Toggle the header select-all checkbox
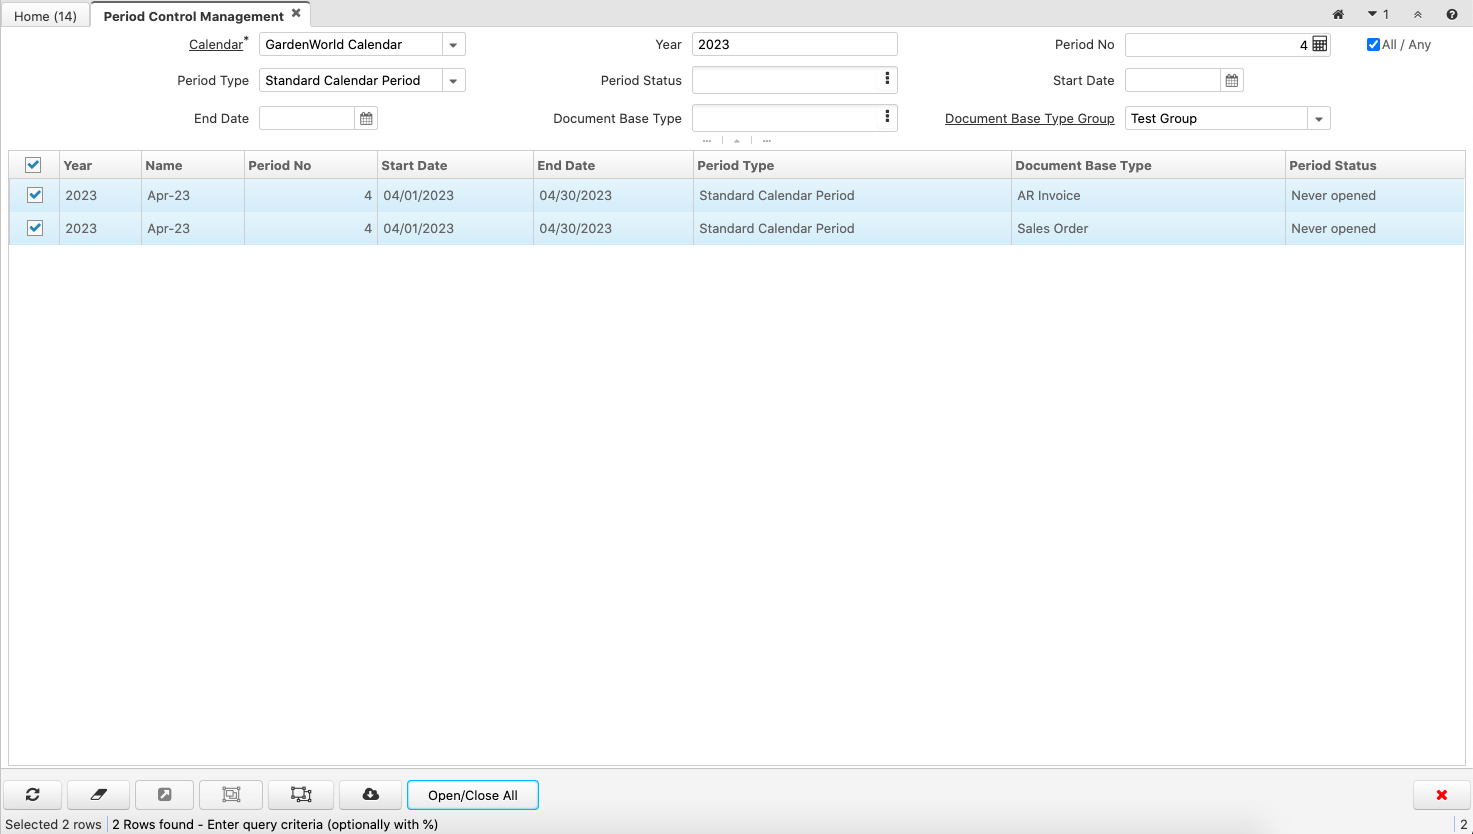1473x834 pixels. [x=34, y=164]
